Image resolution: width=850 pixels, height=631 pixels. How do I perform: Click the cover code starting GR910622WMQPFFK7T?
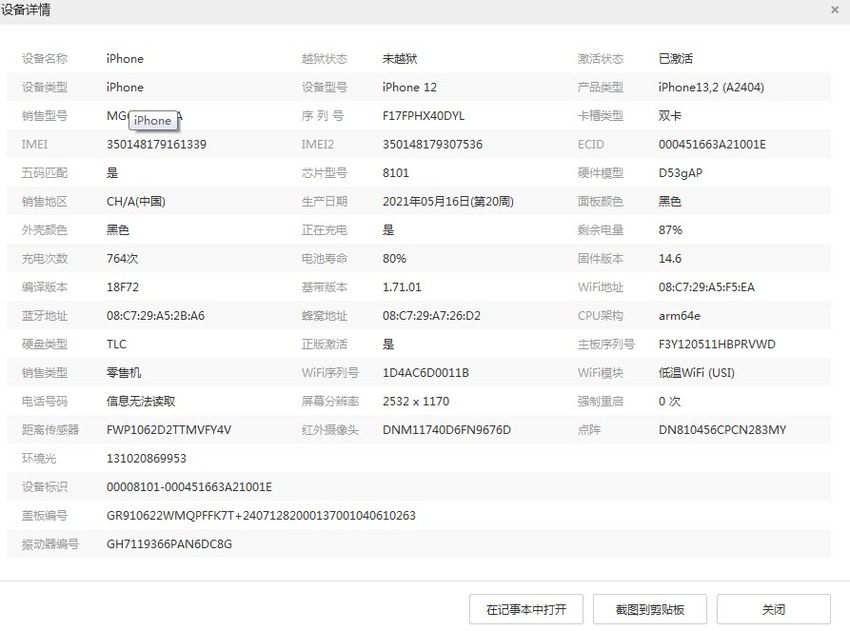coord(261,516)
